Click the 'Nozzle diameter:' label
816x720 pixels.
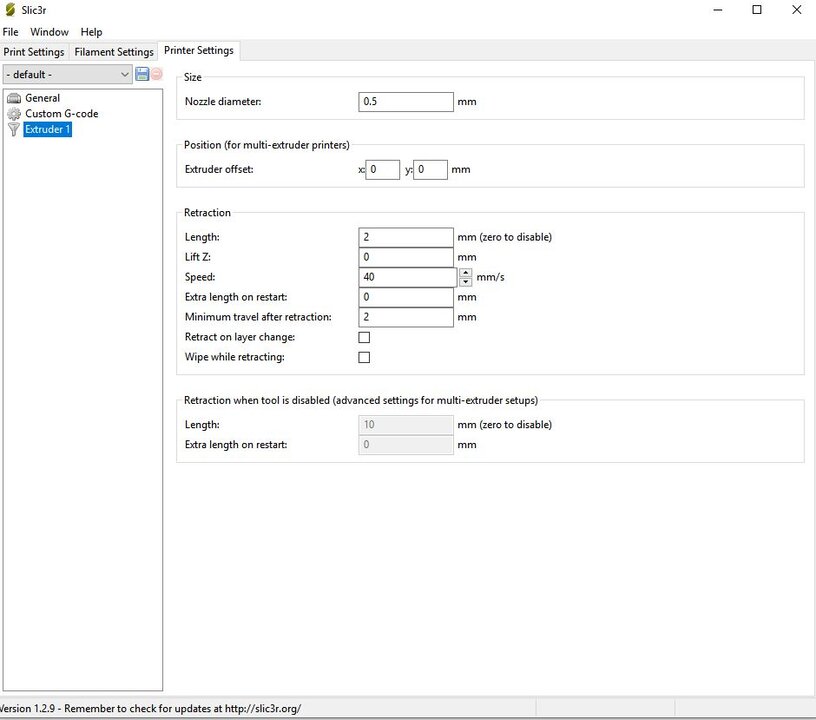click(223, 101)
